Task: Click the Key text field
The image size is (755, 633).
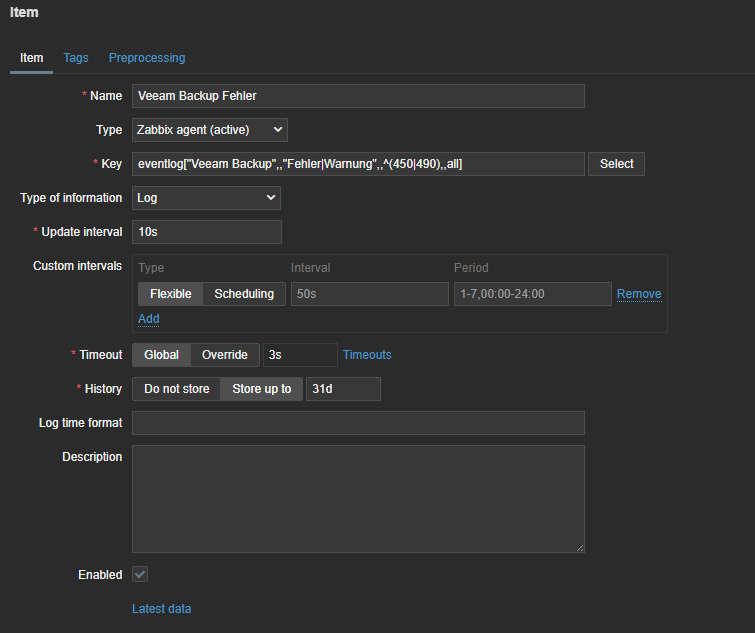Action: [x=358, y=164]
